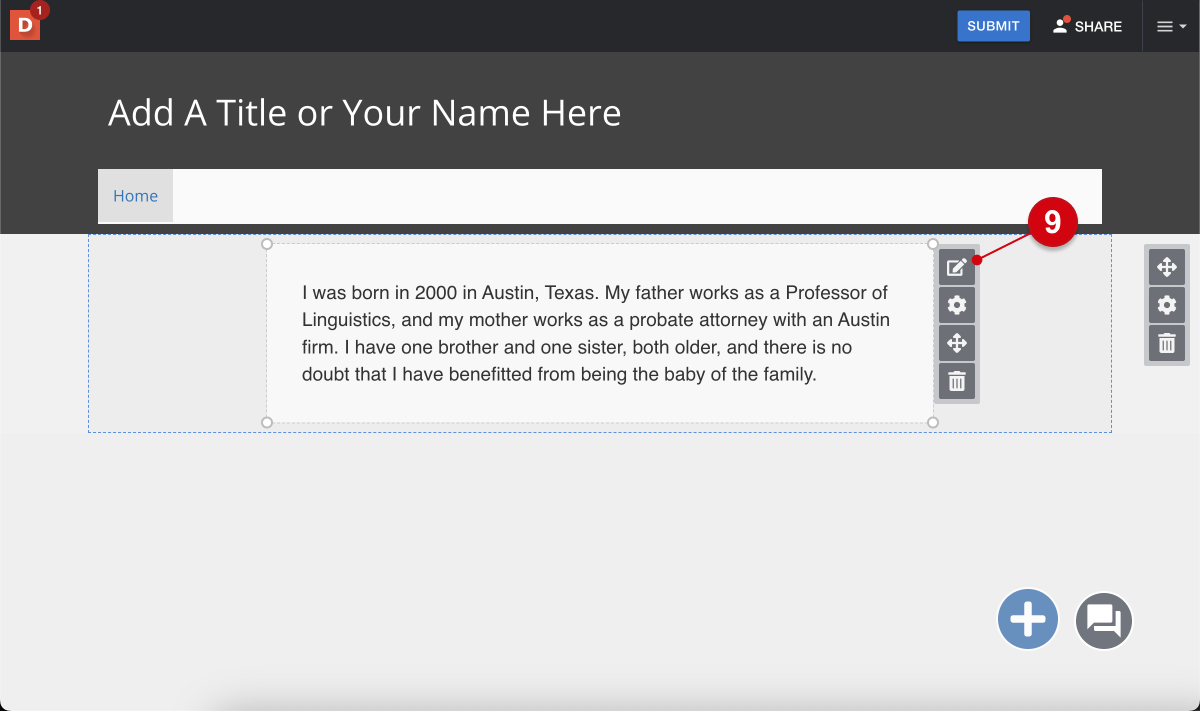Click the top-left resize handle of text module
This screenshot has width=1200, height=711.
point(267,244)
